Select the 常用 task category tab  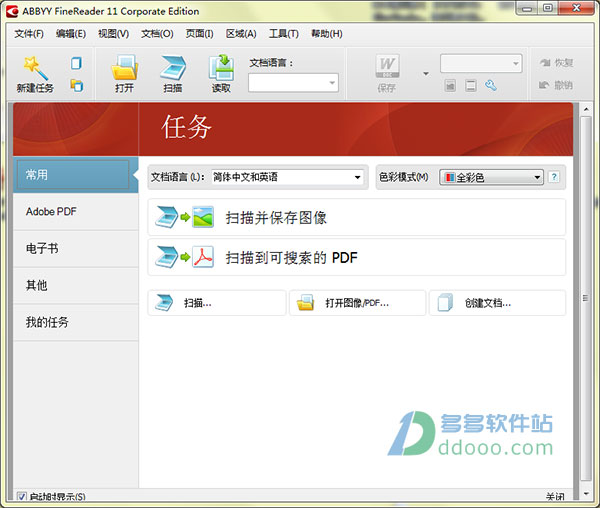pos(75,175)
